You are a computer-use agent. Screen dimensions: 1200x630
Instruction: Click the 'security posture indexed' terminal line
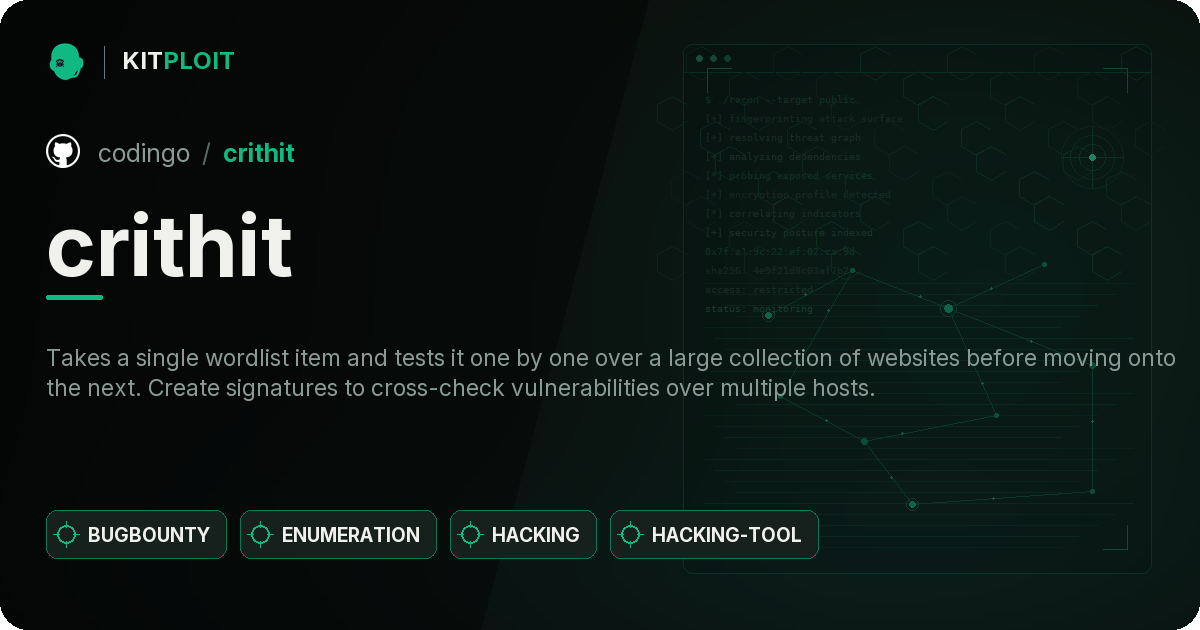(788, 233)
